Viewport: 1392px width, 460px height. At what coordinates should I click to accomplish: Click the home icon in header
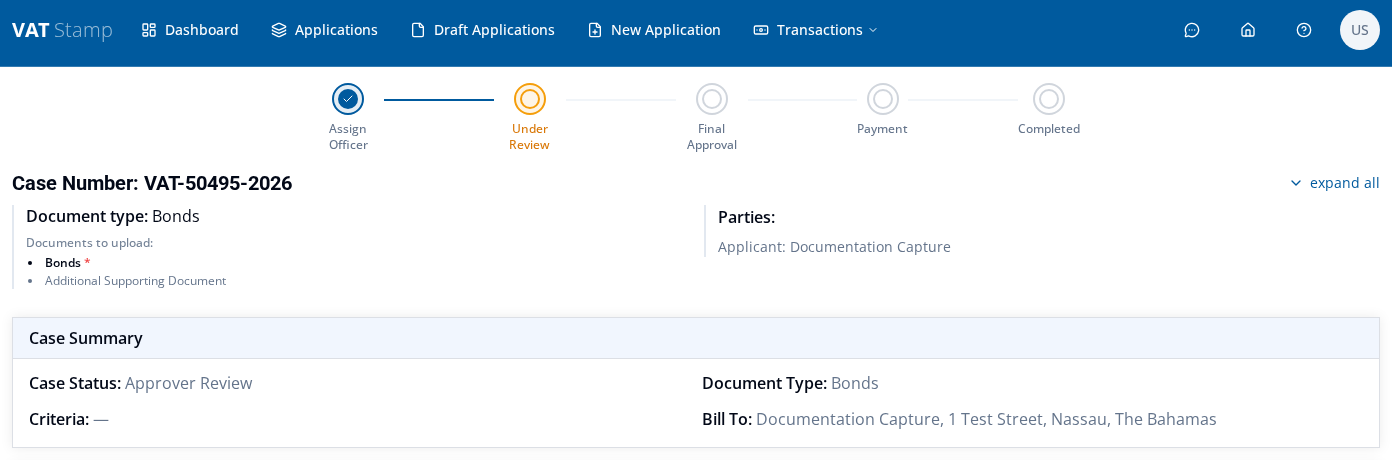(x=1248, y=30)
